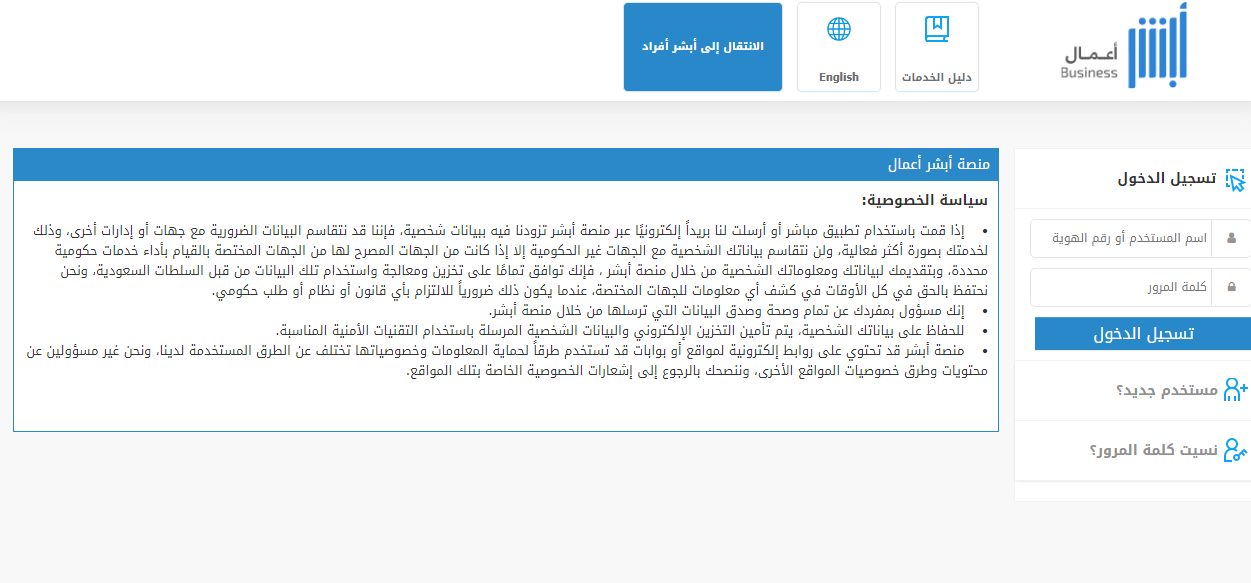The image size is (1251, 583).
Task: Click the Absher Business logo
Action: coord(1124,47)
